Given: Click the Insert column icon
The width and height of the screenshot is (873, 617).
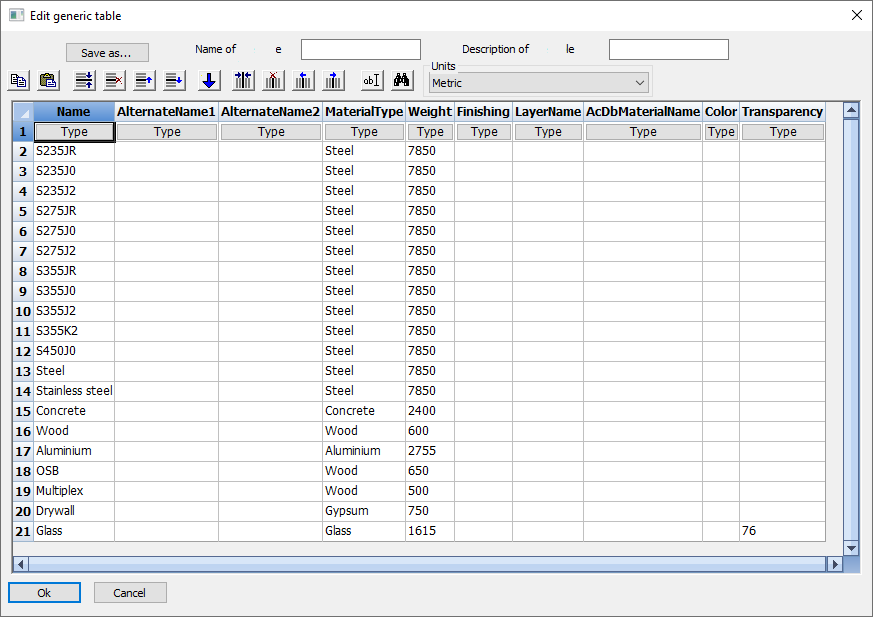Looking at the screenshot, I should (243, 81).
